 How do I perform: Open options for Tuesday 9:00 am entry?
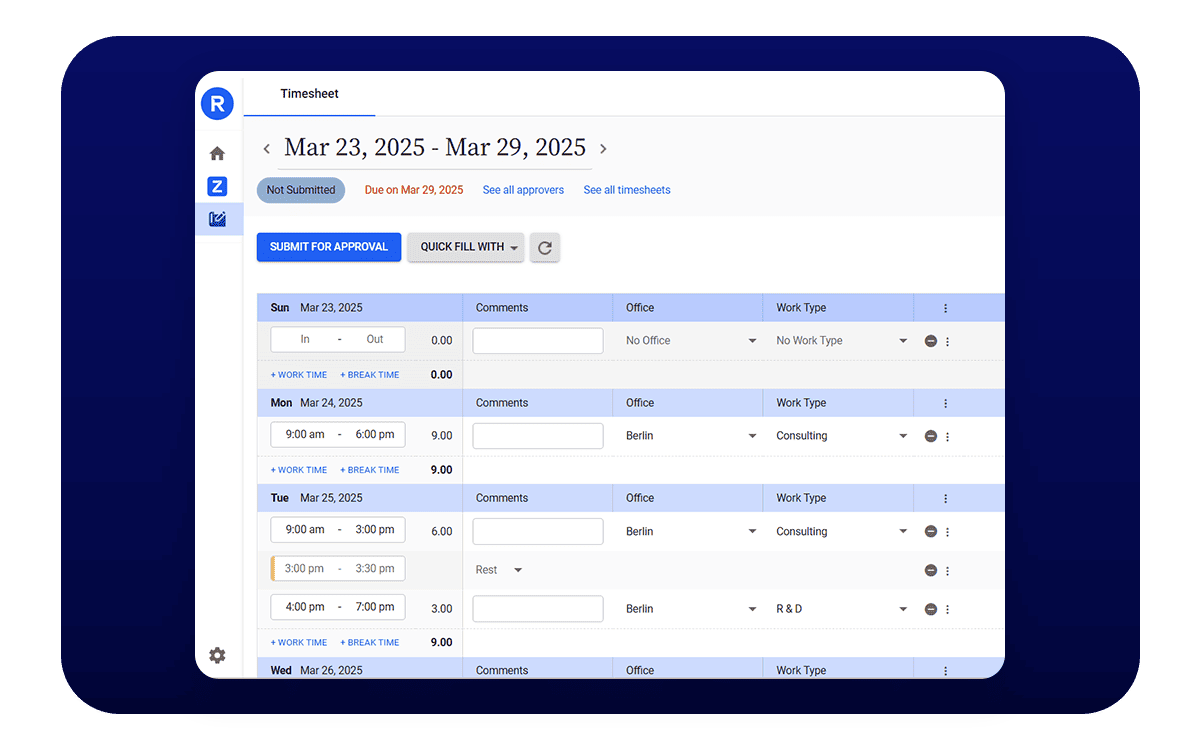(x=948, y=532)
